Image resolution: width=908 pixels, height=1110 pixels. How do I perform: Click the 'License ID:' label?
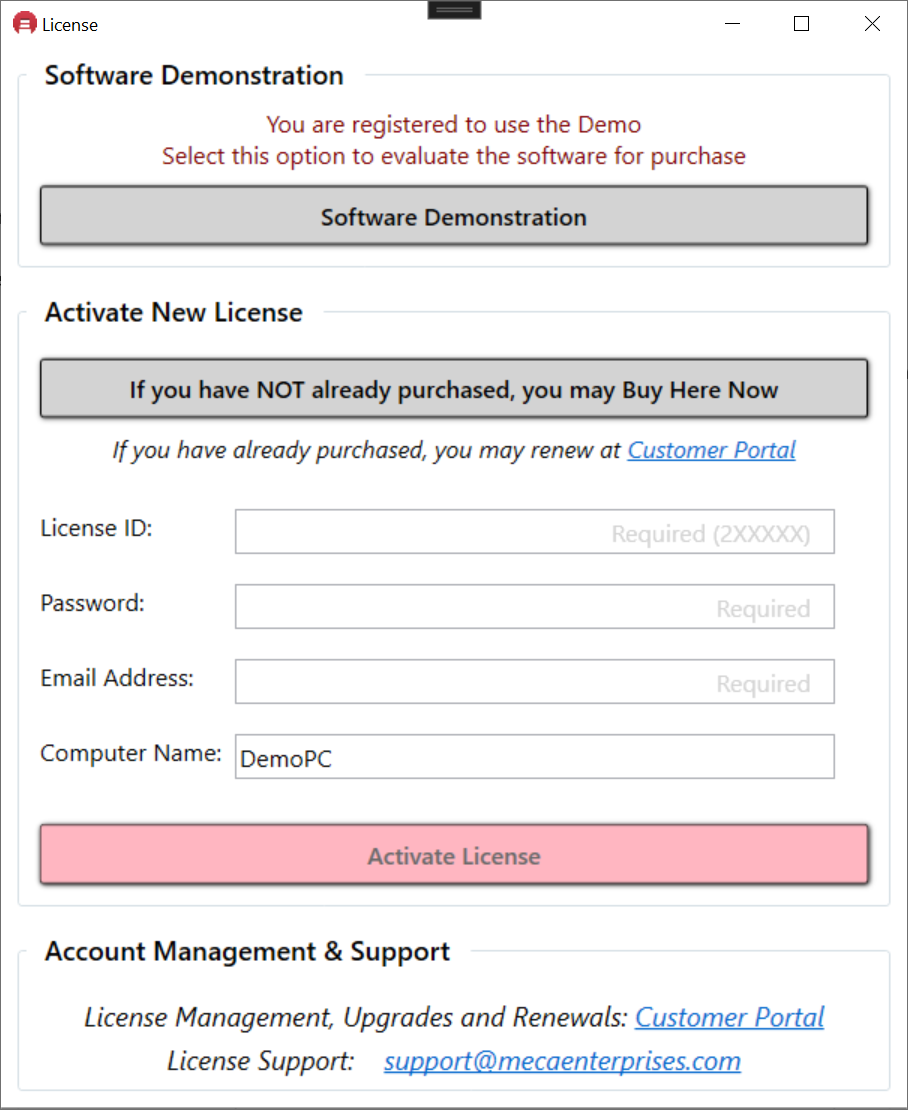click(x=96, y=528)
